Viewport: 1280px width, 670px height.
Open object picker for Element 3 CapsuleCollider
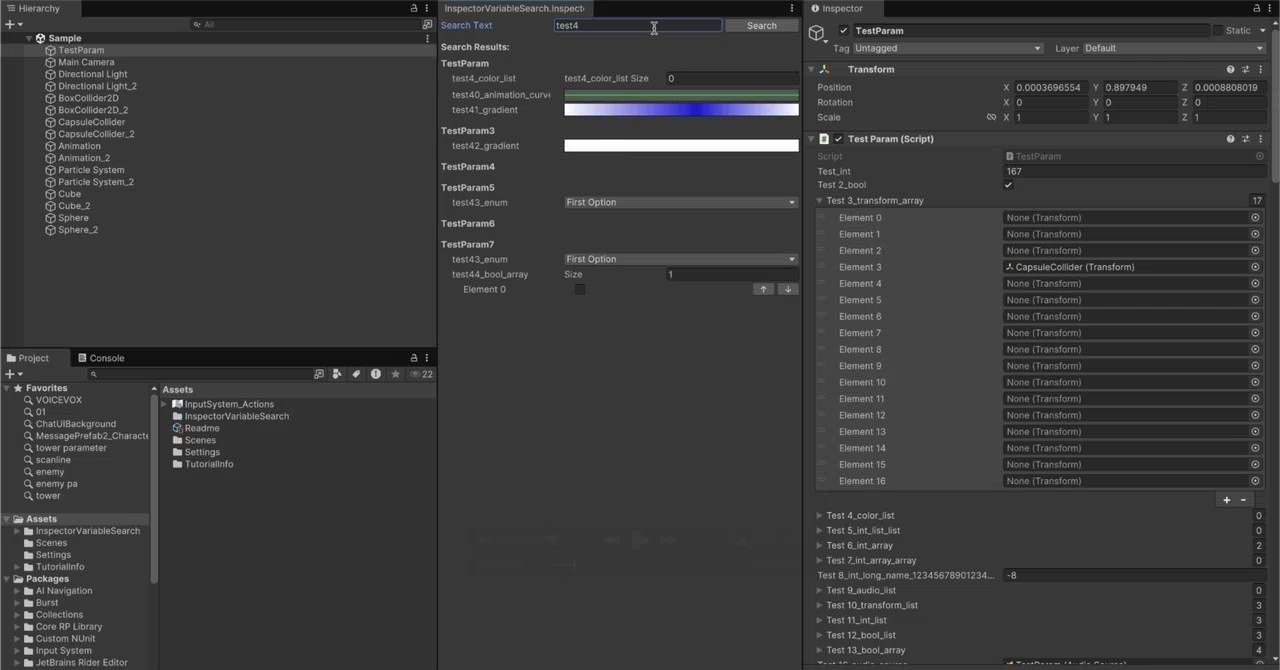(1255, 267)
